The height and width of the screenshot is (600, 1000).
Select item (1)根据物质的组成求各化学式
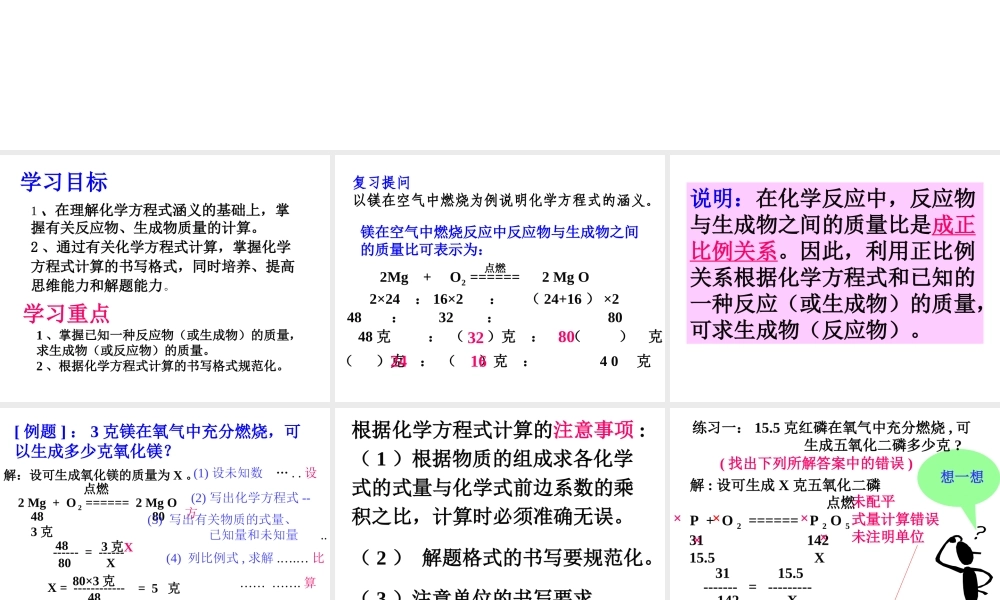pyautogui.click(x=492, y=487)
